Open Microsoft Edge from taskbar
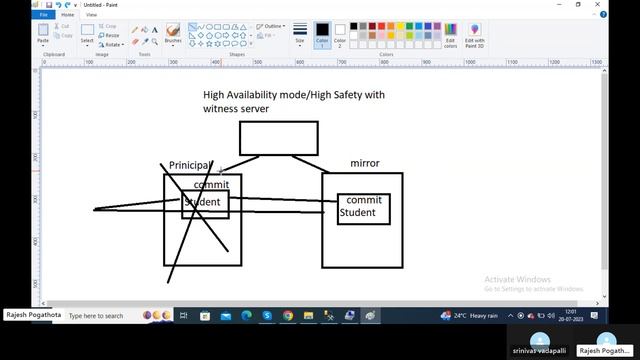The height and width of the screenshot is (360, 640). (x=246, y=316)
